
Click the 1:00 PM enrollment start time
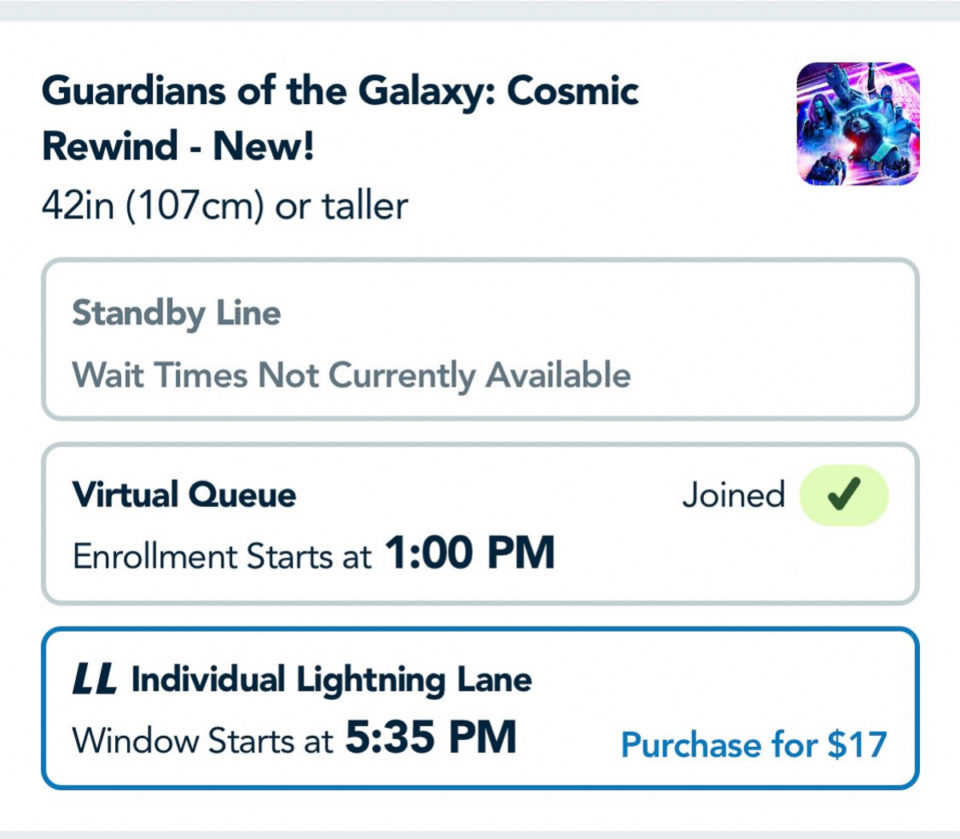(474, 551)
